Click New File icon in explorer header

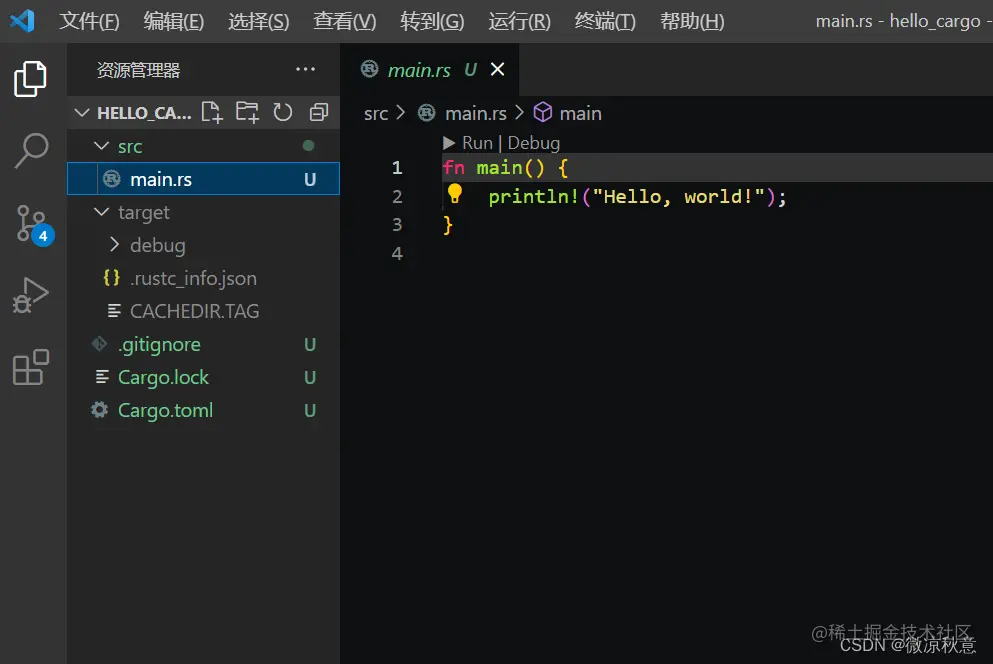point(212,113)
